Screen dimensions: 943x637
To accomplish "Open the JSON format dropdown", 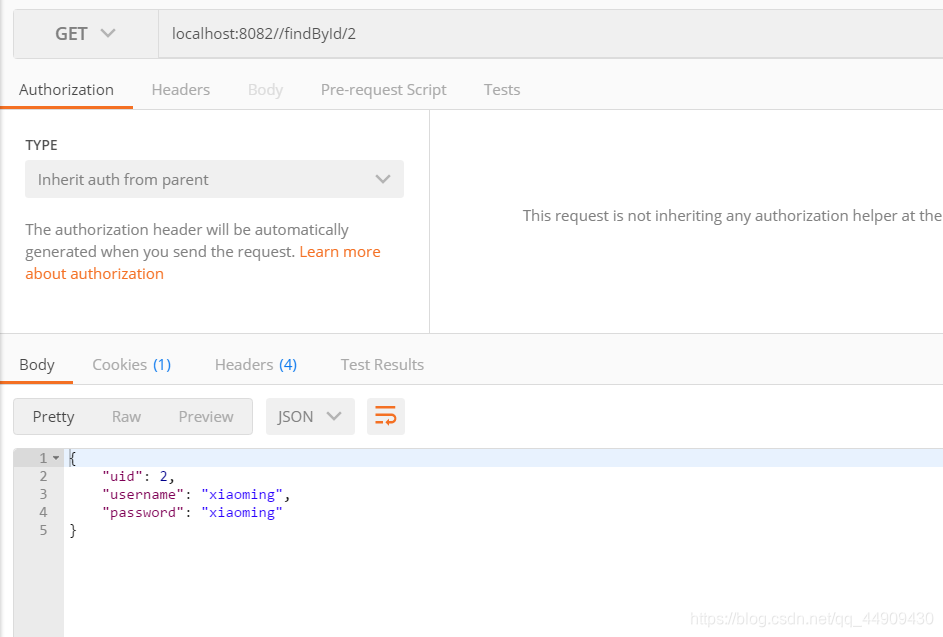I will [310, 416].
